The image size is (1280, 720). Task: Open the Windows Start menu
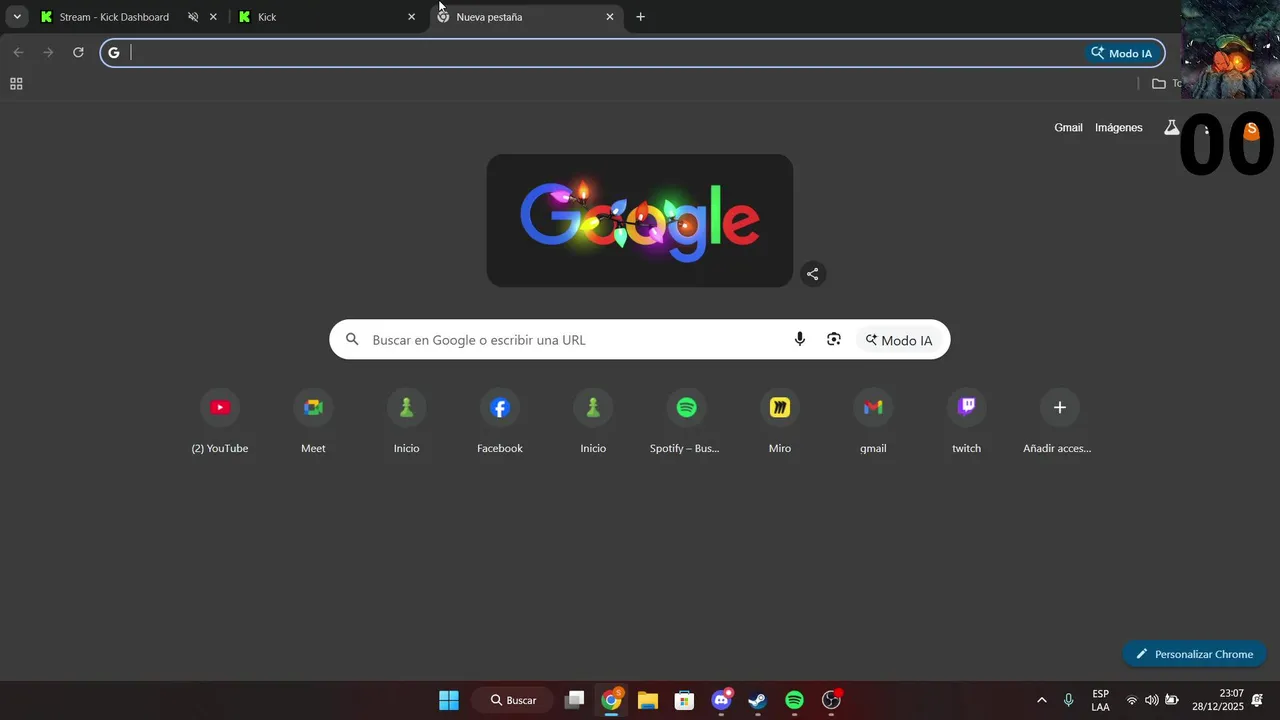[x=449, y=700]
